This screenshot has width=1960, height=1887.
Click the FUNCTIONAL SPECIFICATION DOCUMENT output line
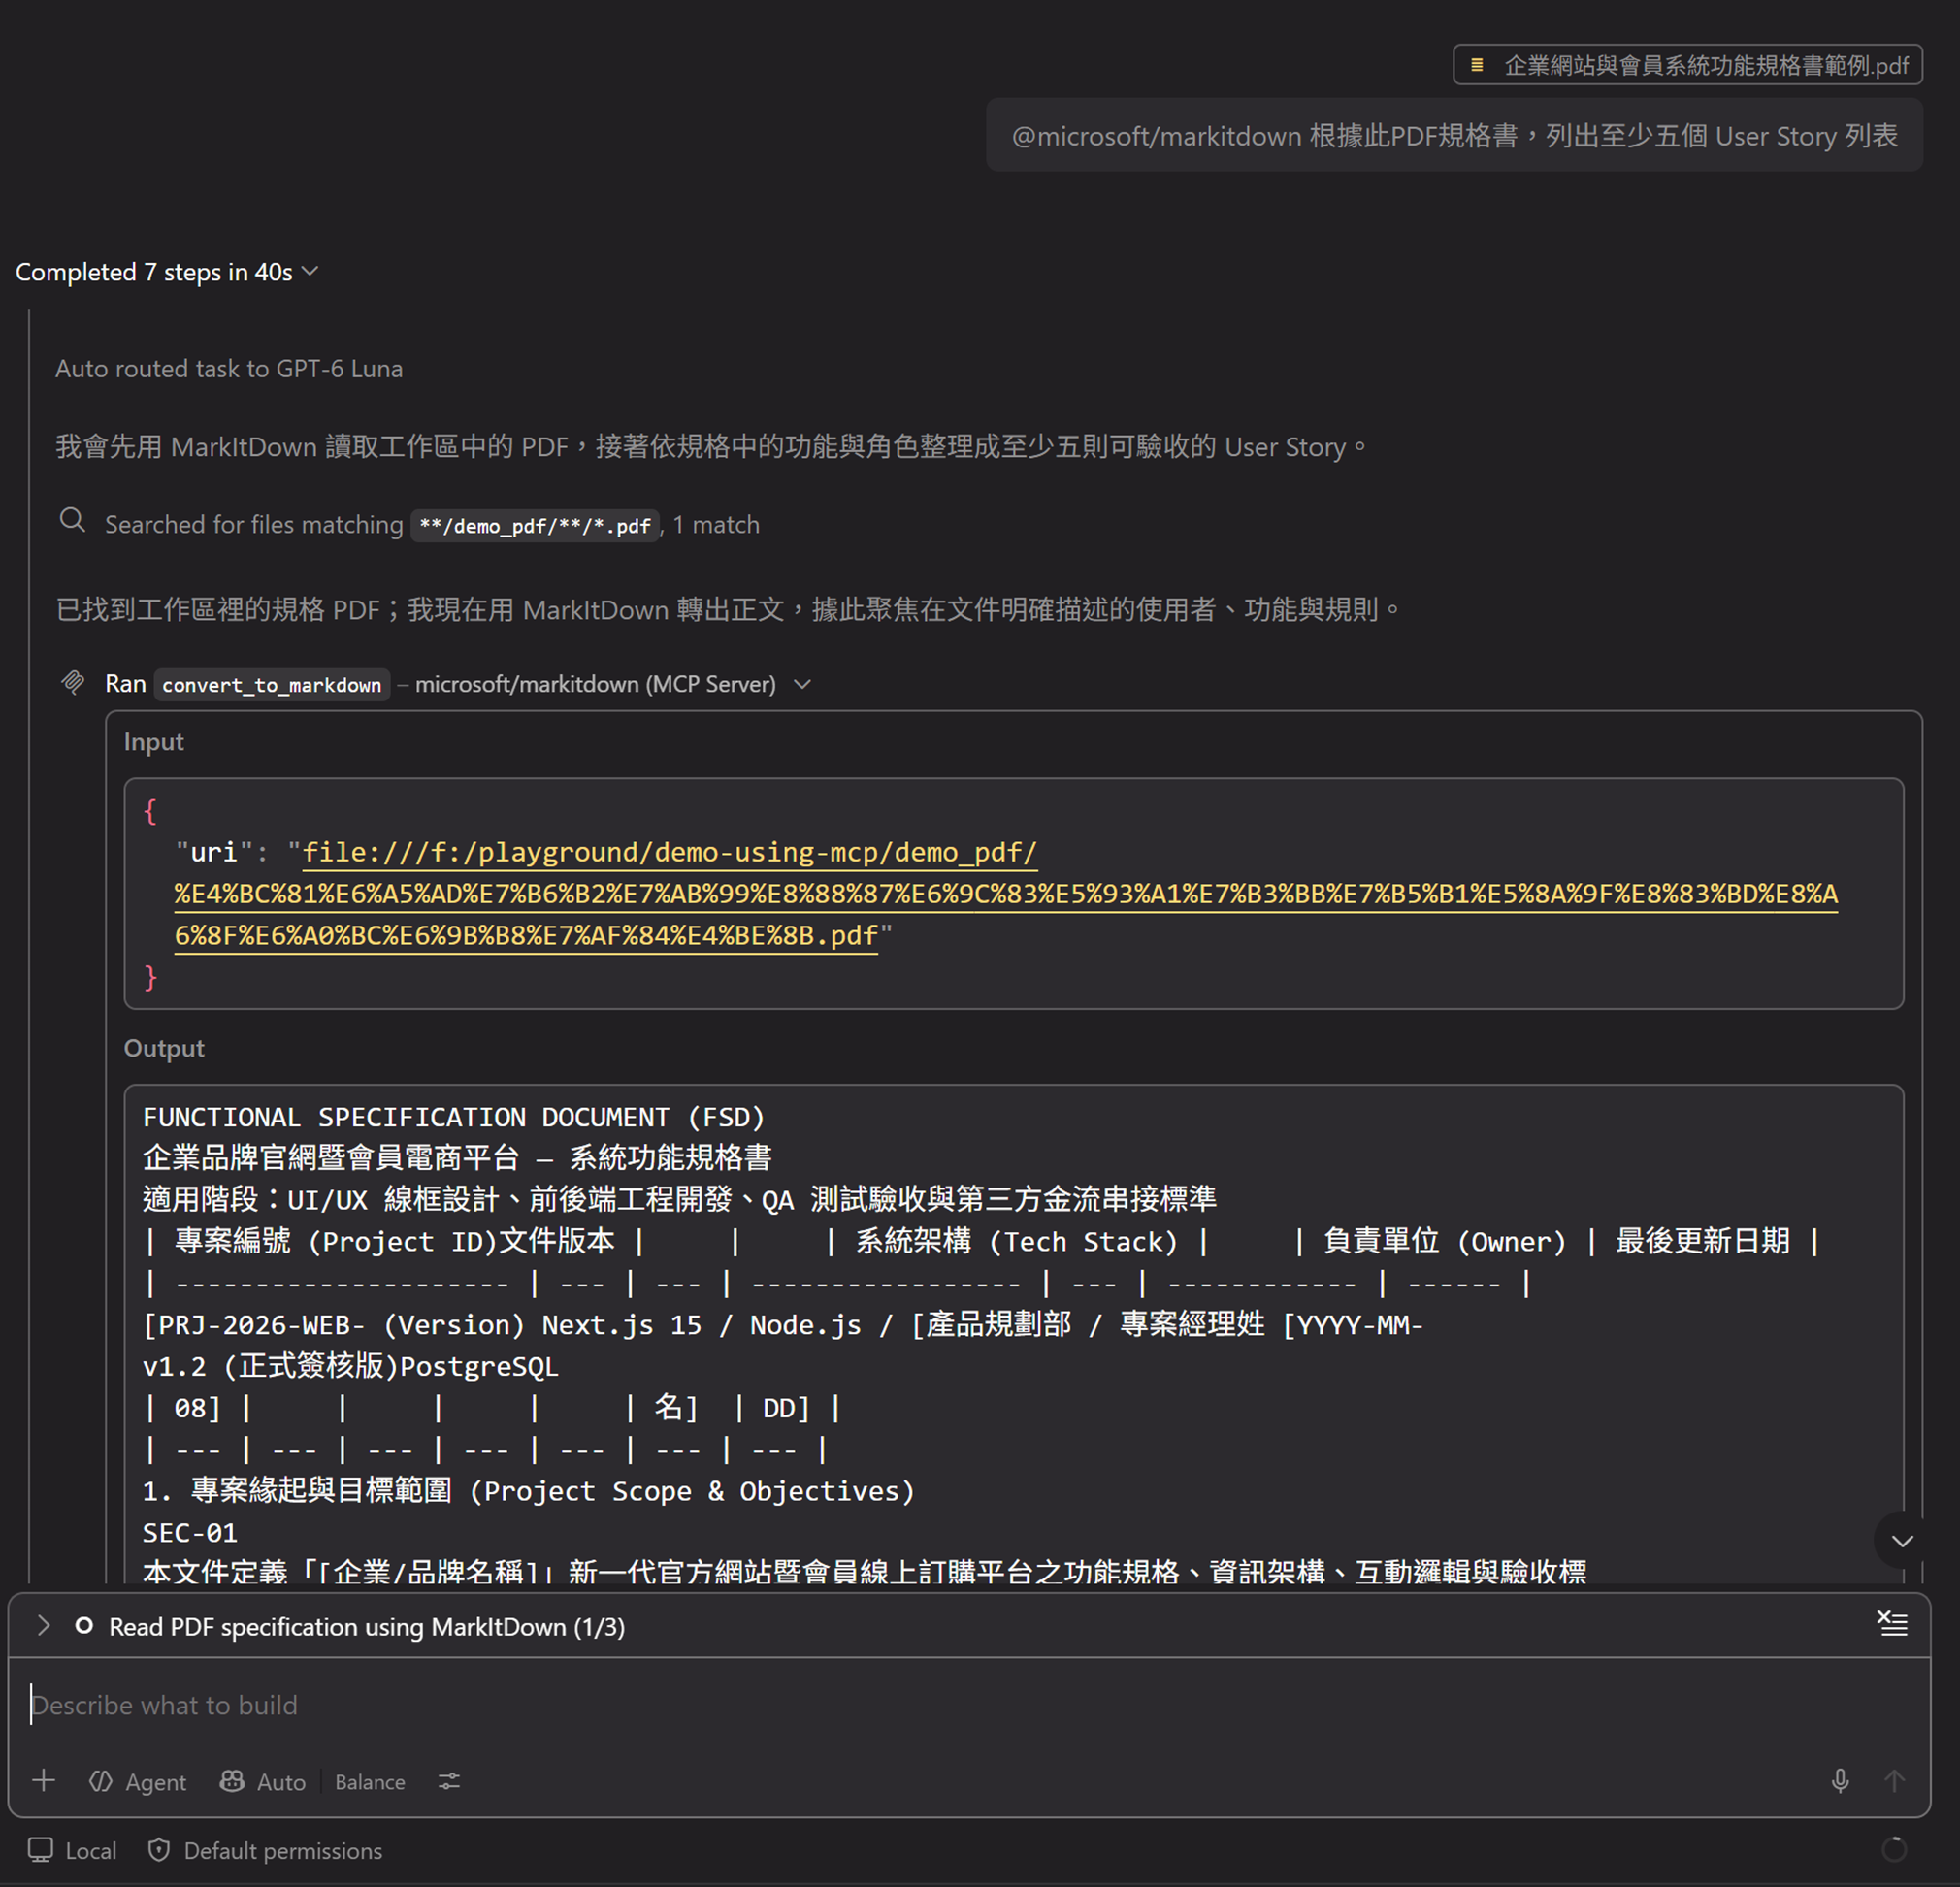tap(454, 1117)
